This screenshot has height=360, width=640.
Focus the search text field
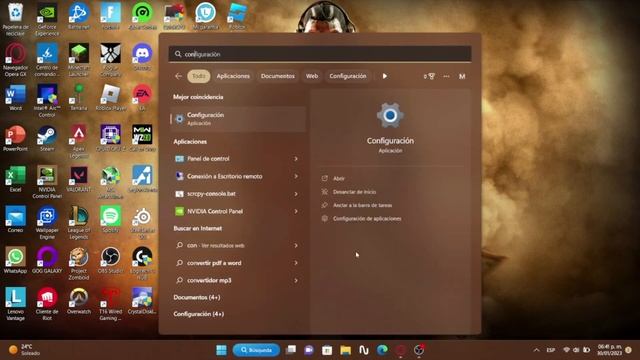click(320, 54)
